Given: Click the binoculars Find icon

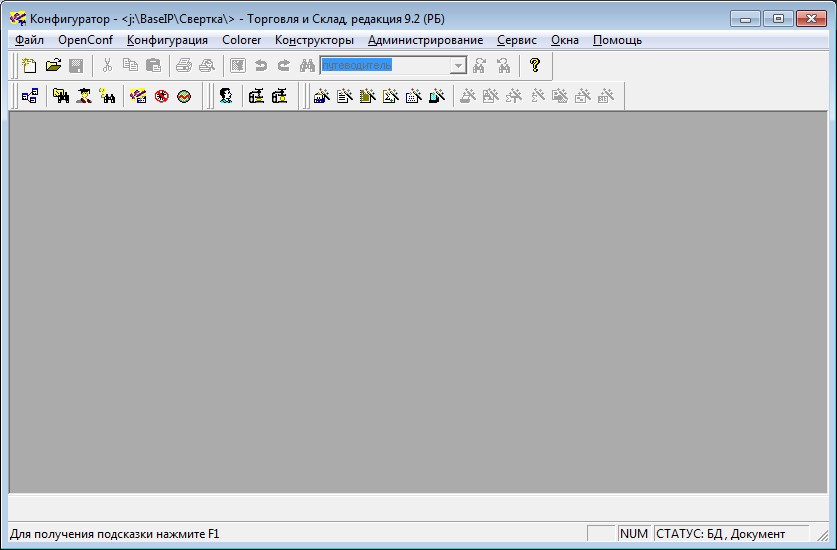Looking at the screenshot, I should [307, 66].
